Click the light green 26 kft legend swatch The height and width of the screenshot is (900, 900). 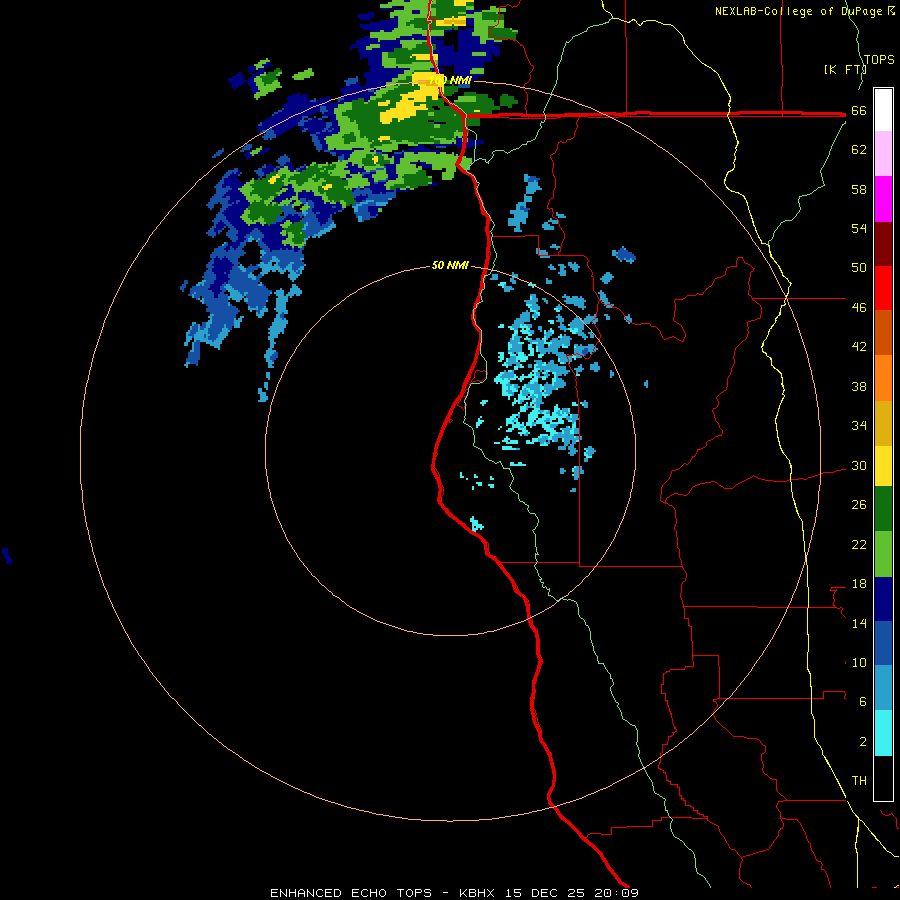(x=883, y=554)
